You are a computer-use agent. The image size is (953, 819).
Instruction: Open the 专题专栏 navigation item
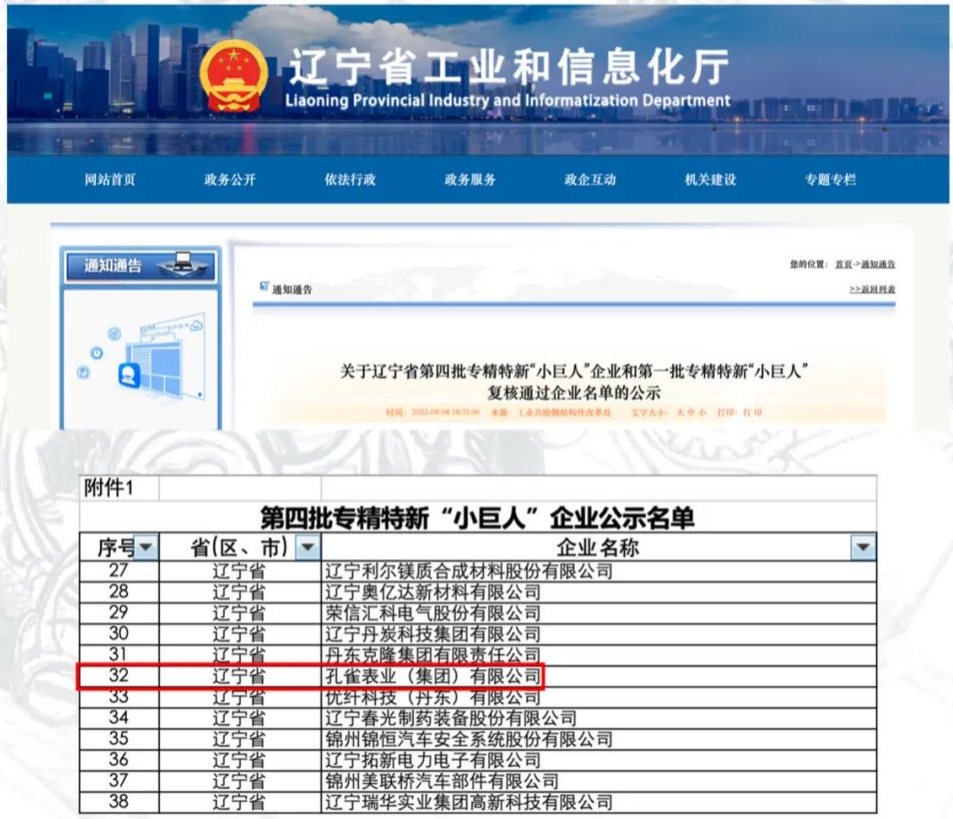pyautogui.click(x=830, y=180)
